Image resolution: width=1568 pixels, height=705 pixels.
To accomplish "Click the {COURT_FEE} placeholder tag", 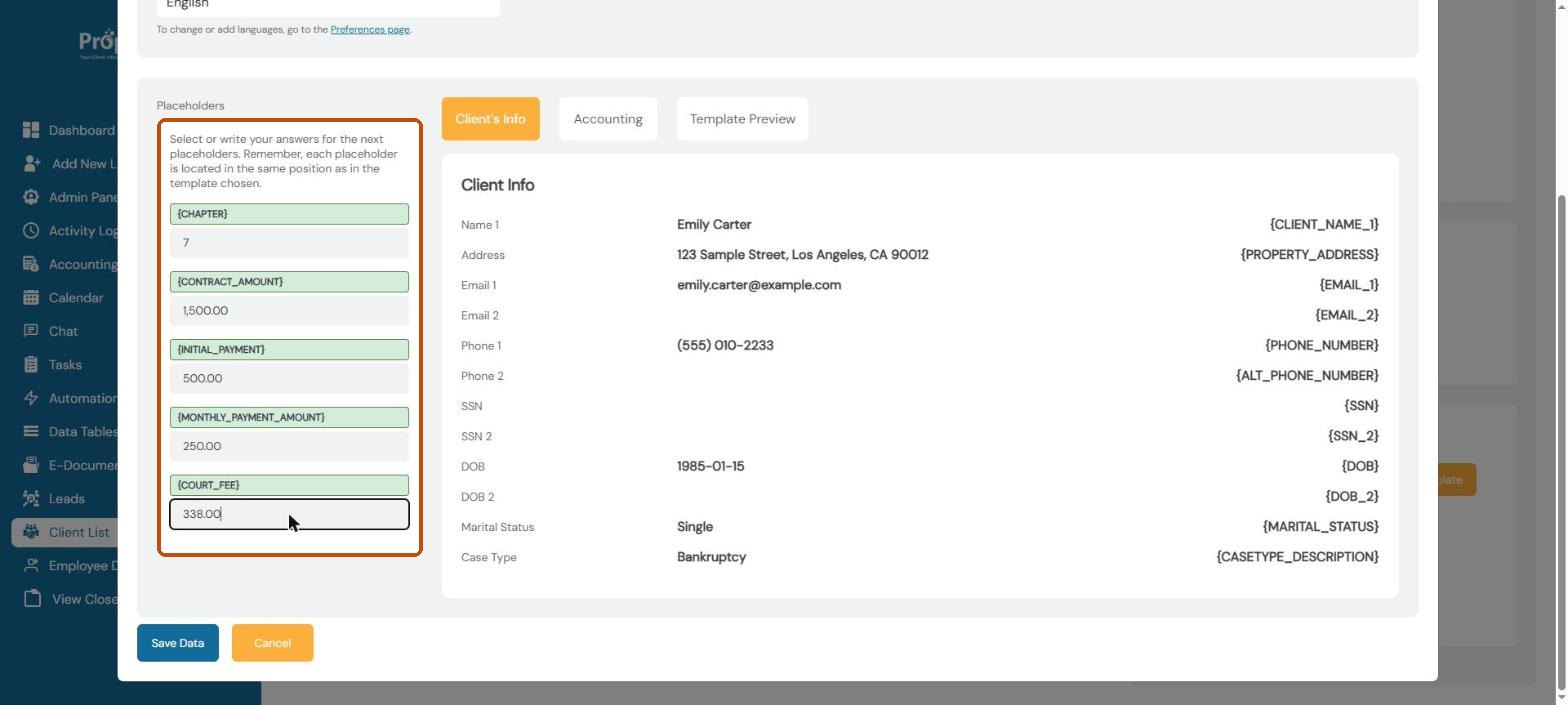I will click(x=289, y=485).
